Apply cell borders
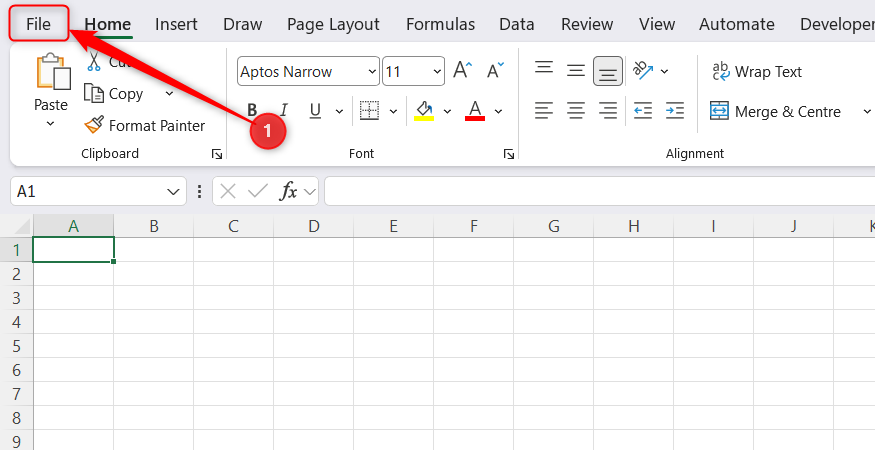The height and width of the screenshot is (450, 875). (369, 111)
